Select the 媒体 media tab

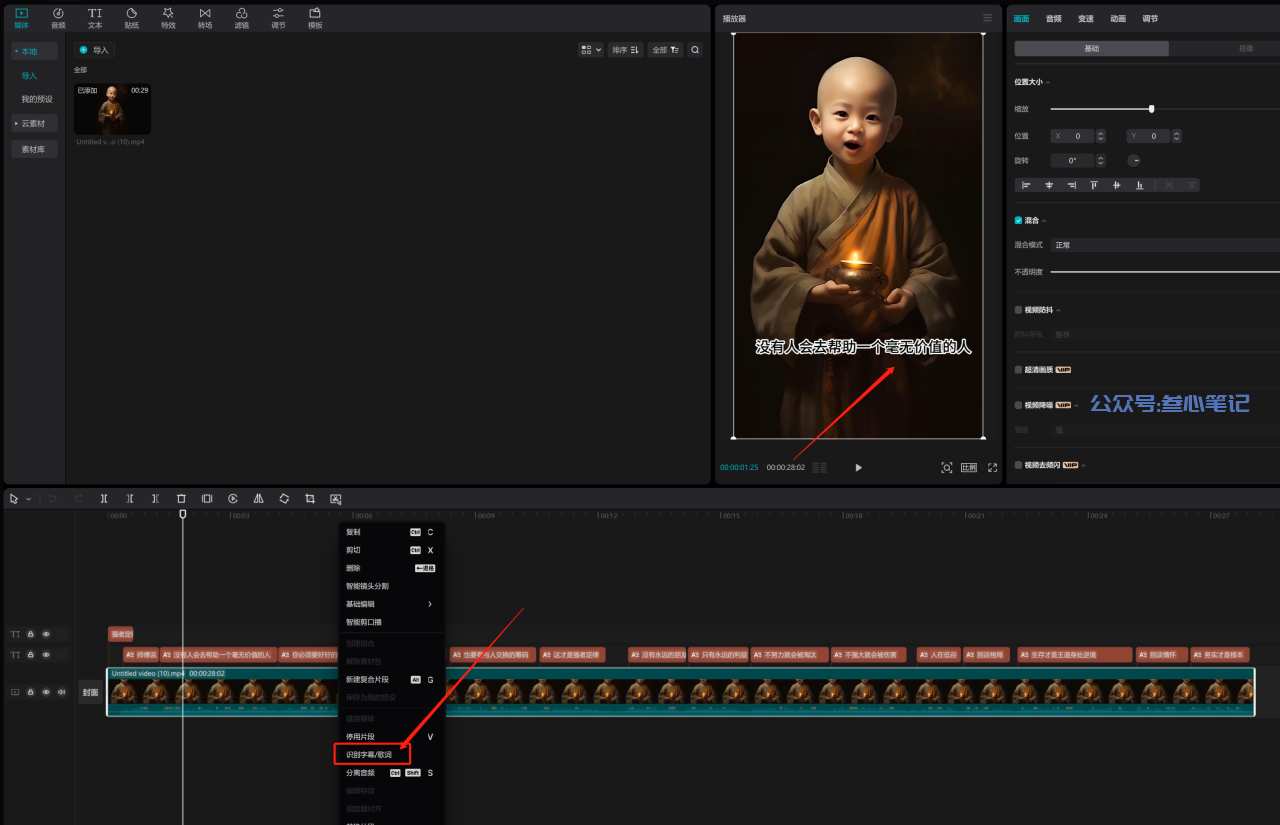click(x=22, y=17)
